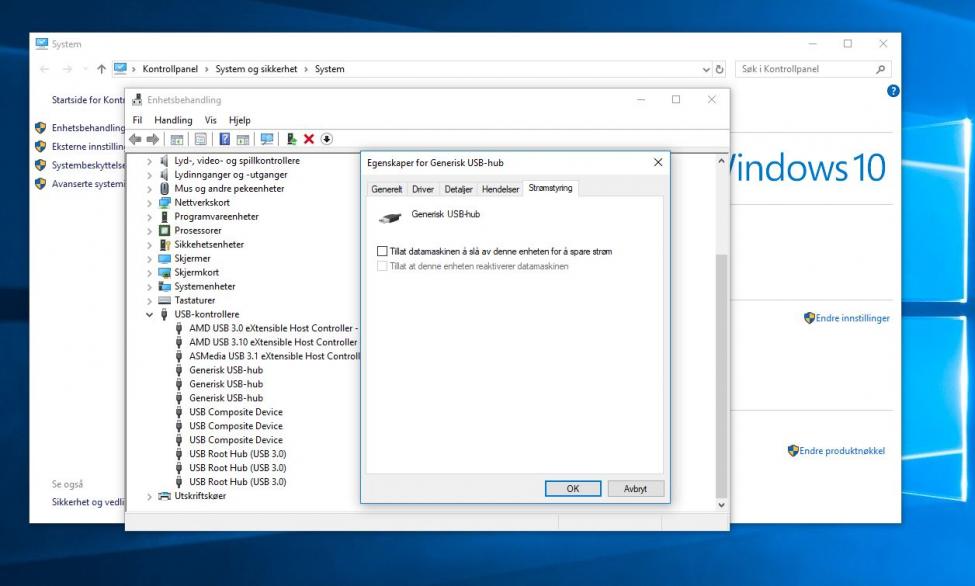975x586 pixels.
Task: Click the up arrow in System window
Action: pos(101,69)
